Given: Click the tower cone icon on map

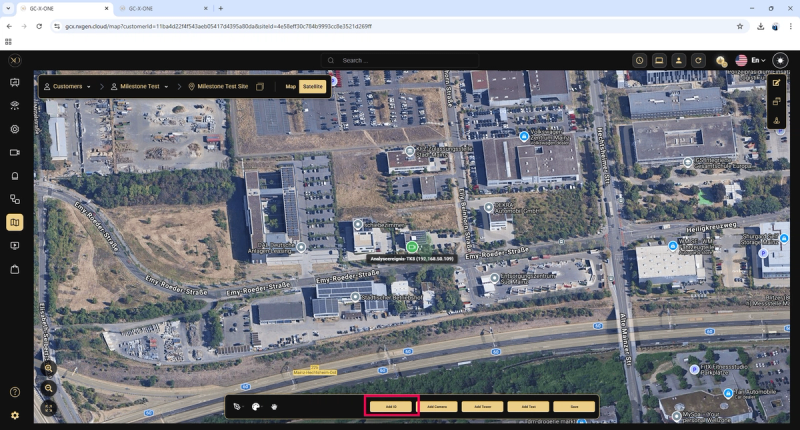Looking at the screenshot, I should tap(776, 120).
